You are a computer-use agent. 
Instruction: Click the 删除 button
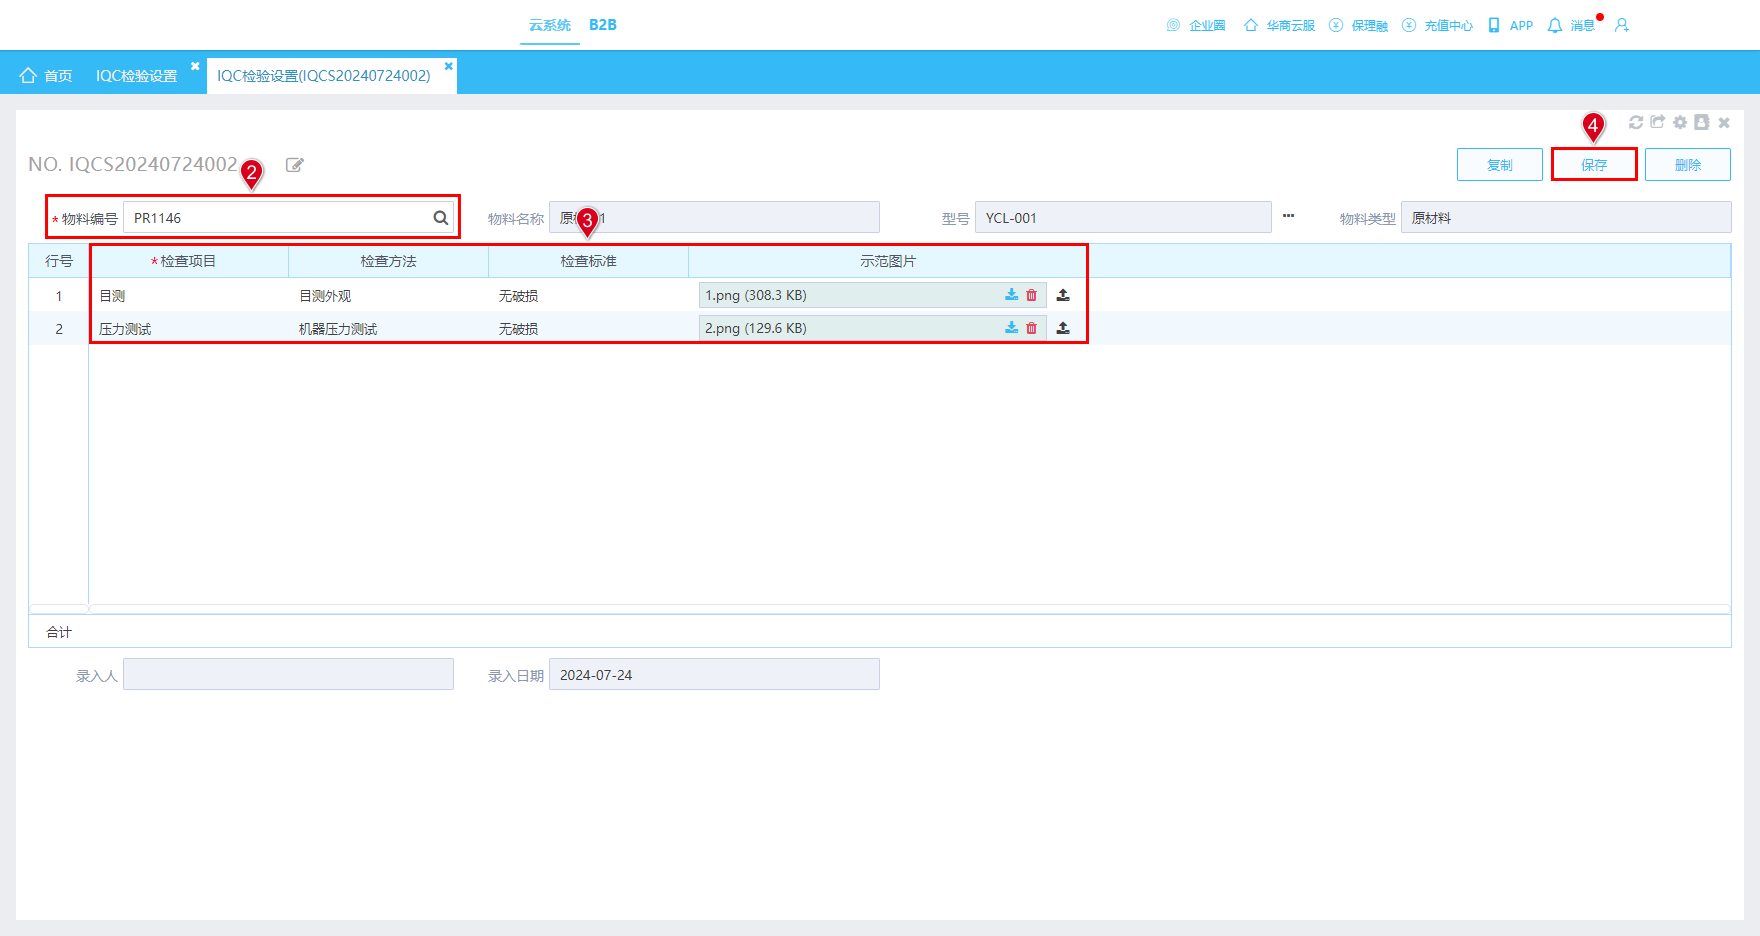click(x=1688, y=165)
